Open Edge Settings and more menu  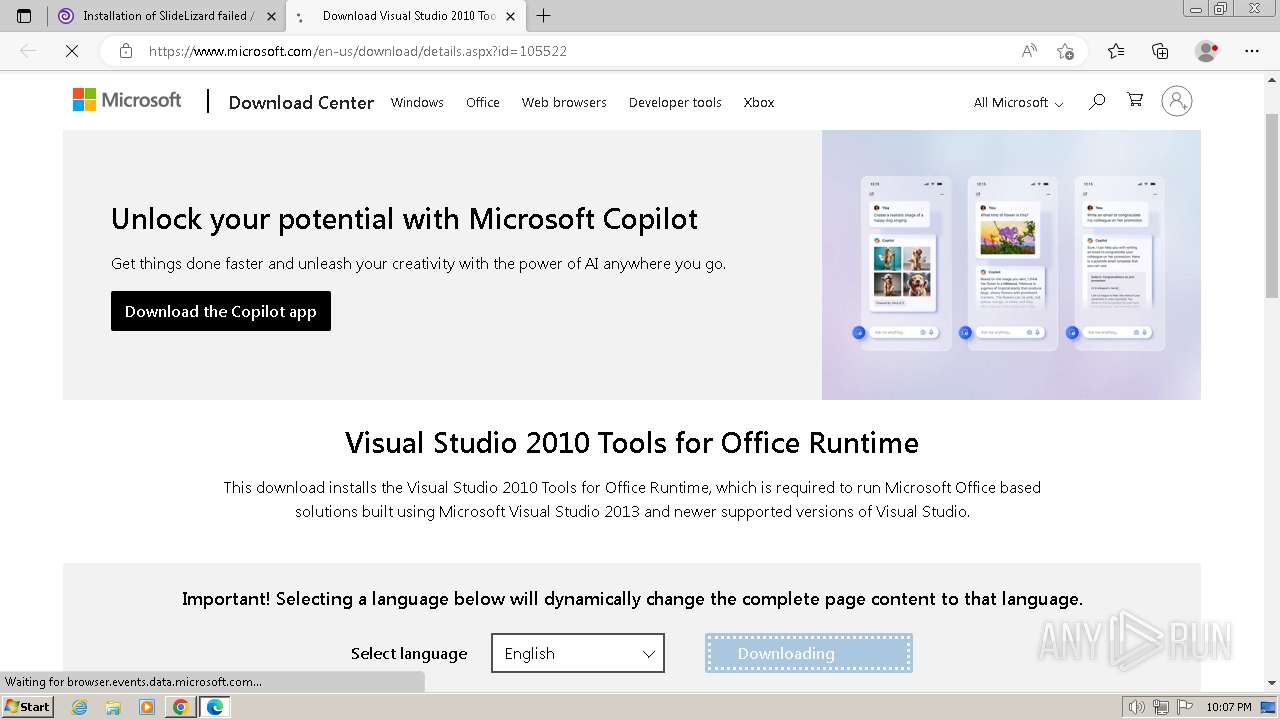(1251, 51)
